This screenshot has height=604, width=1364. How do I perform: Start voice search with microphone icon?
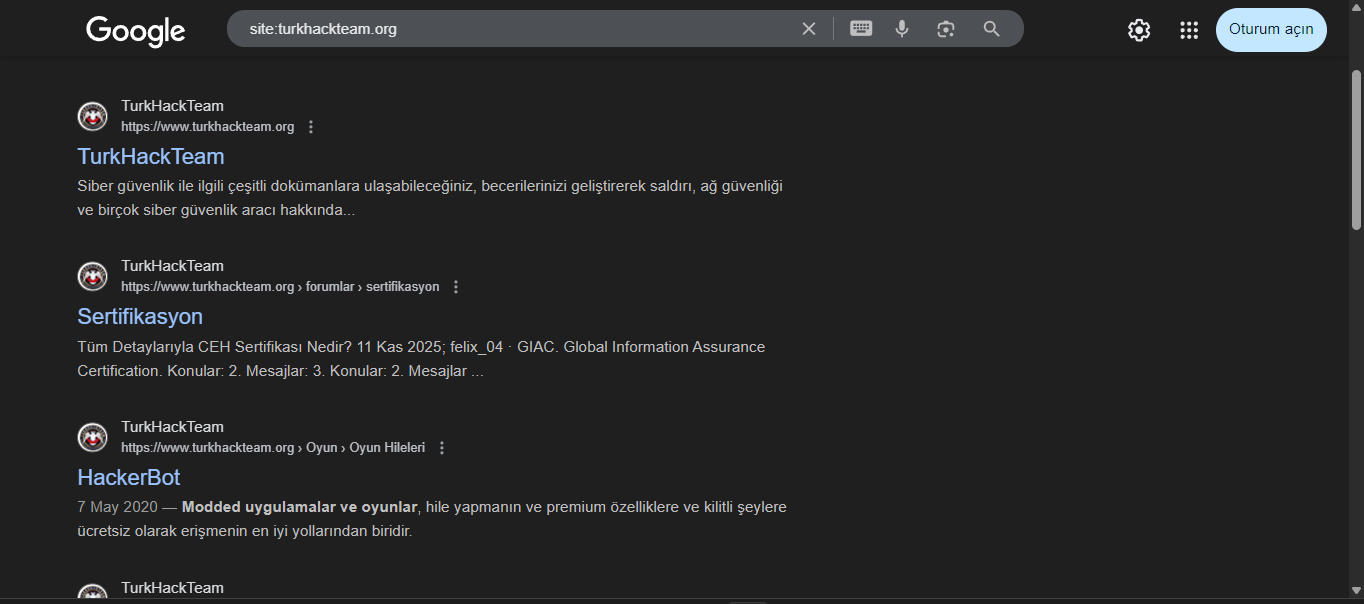coord(902,29)
